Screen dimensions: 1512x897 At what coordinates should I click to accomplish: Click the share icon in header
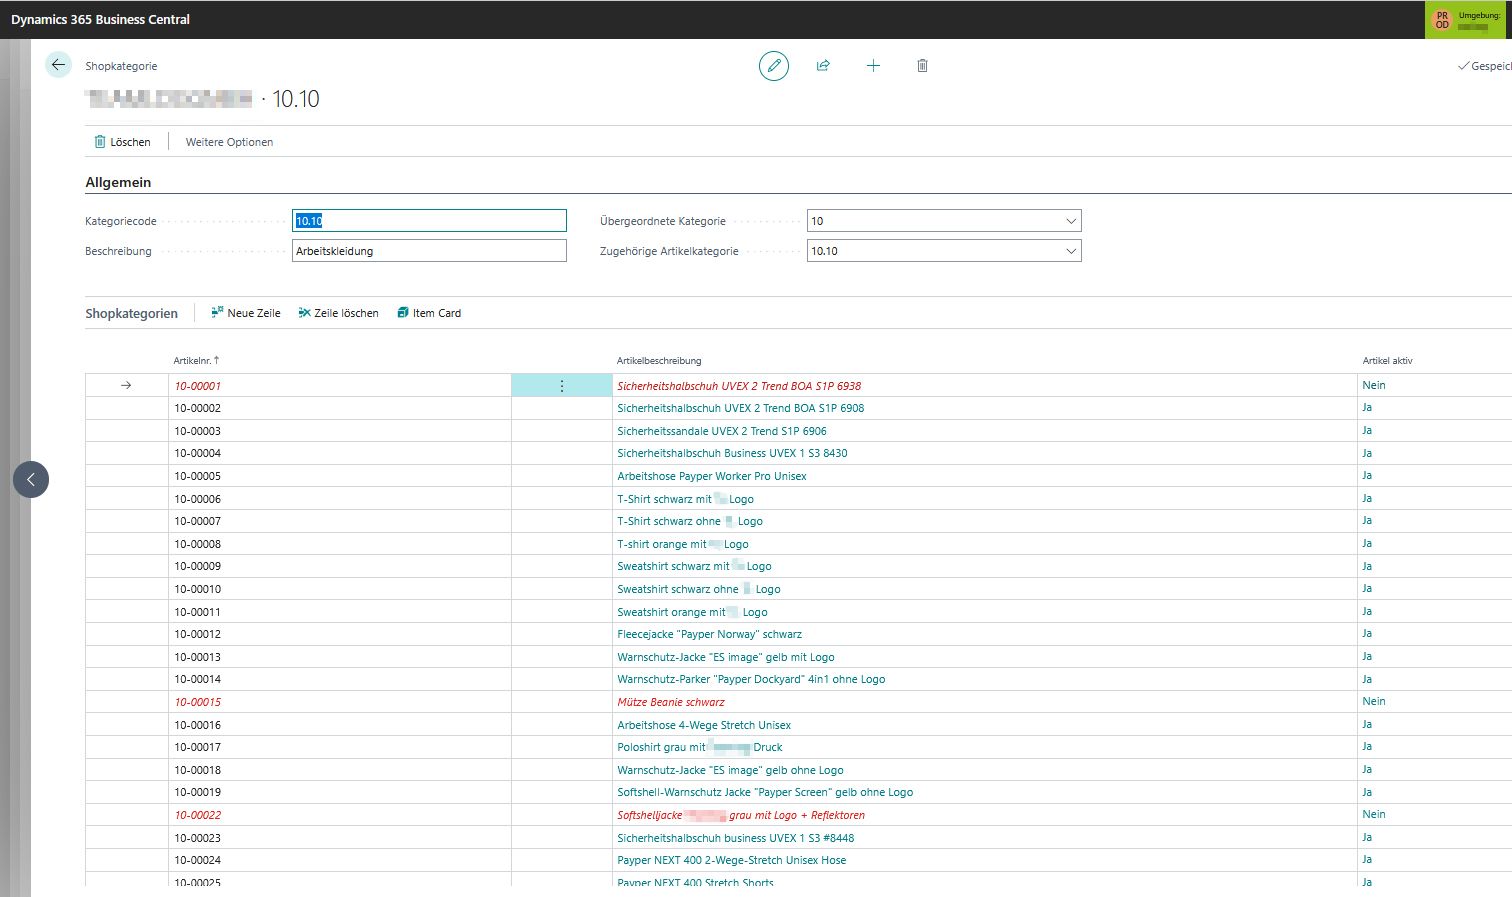823,66
